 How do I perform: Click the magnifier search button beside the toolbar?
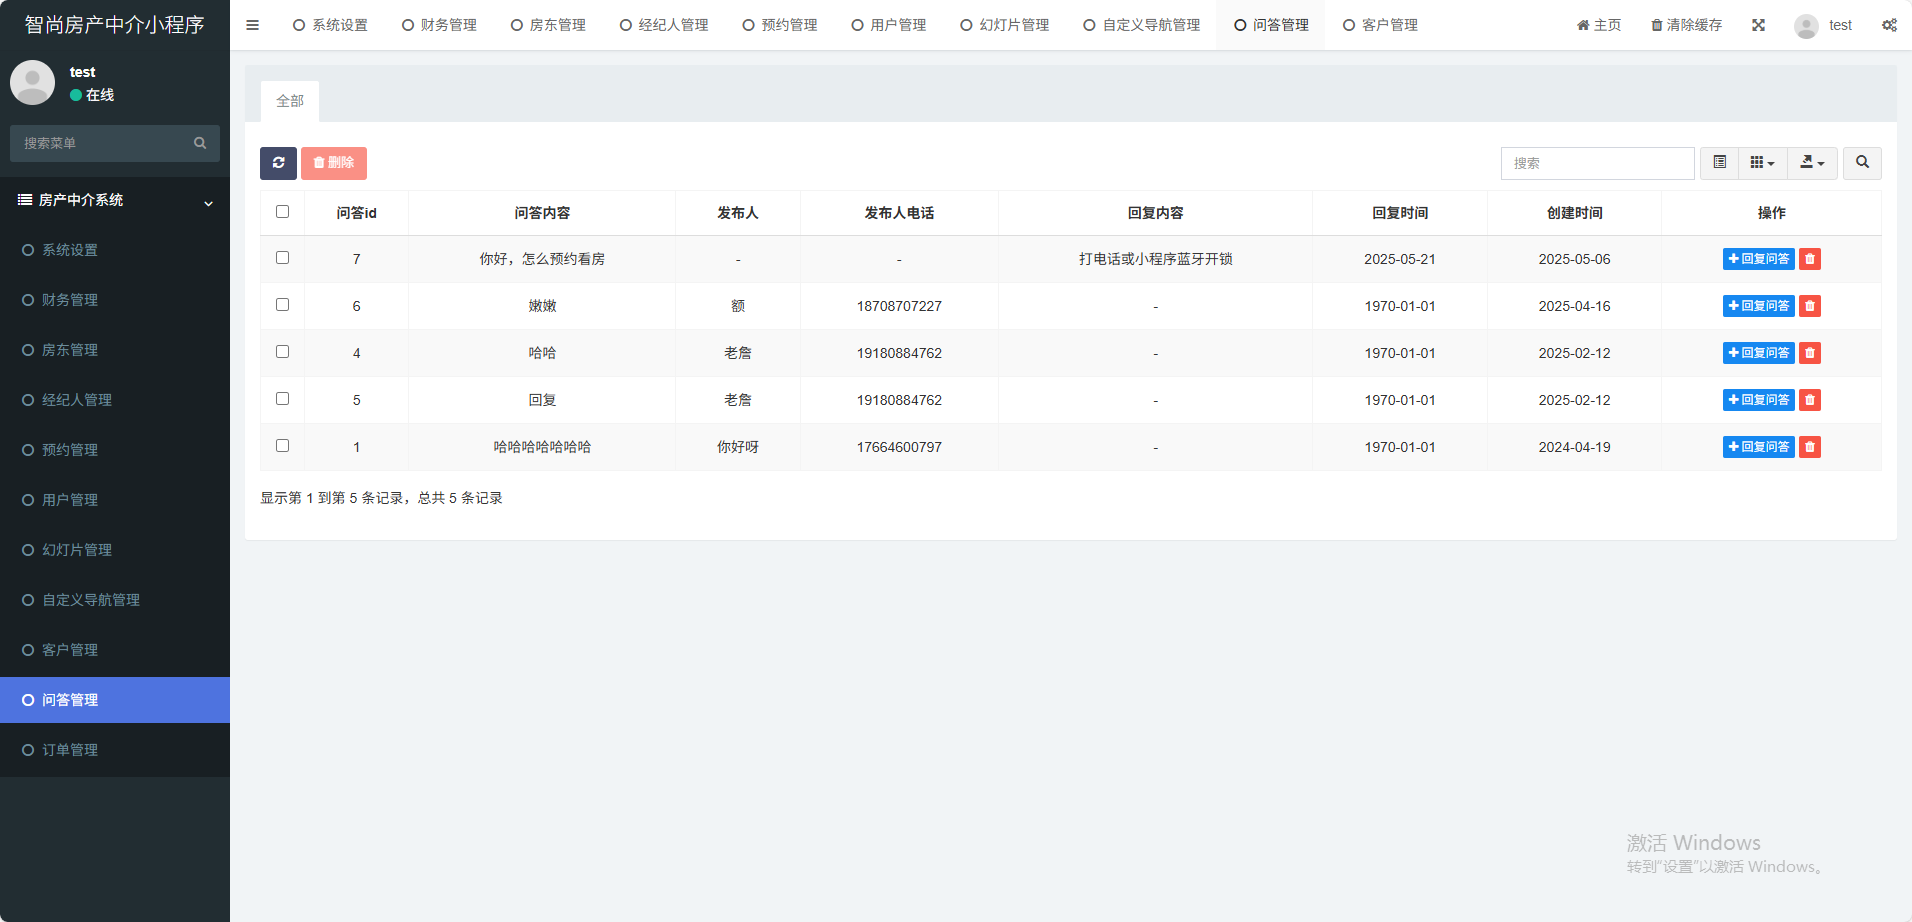[x=1861, y=163]
